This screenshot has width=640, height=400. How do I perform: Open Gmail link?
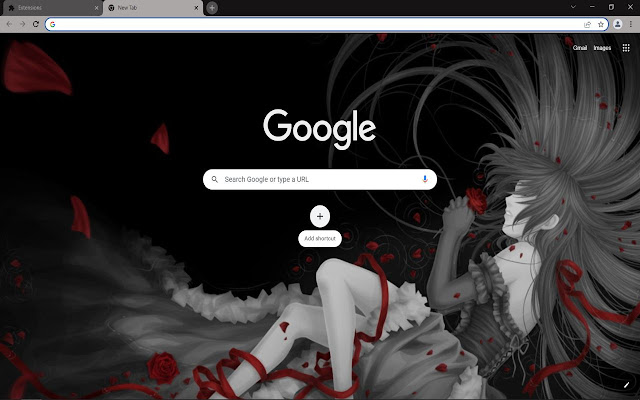[x=580, y=48]
